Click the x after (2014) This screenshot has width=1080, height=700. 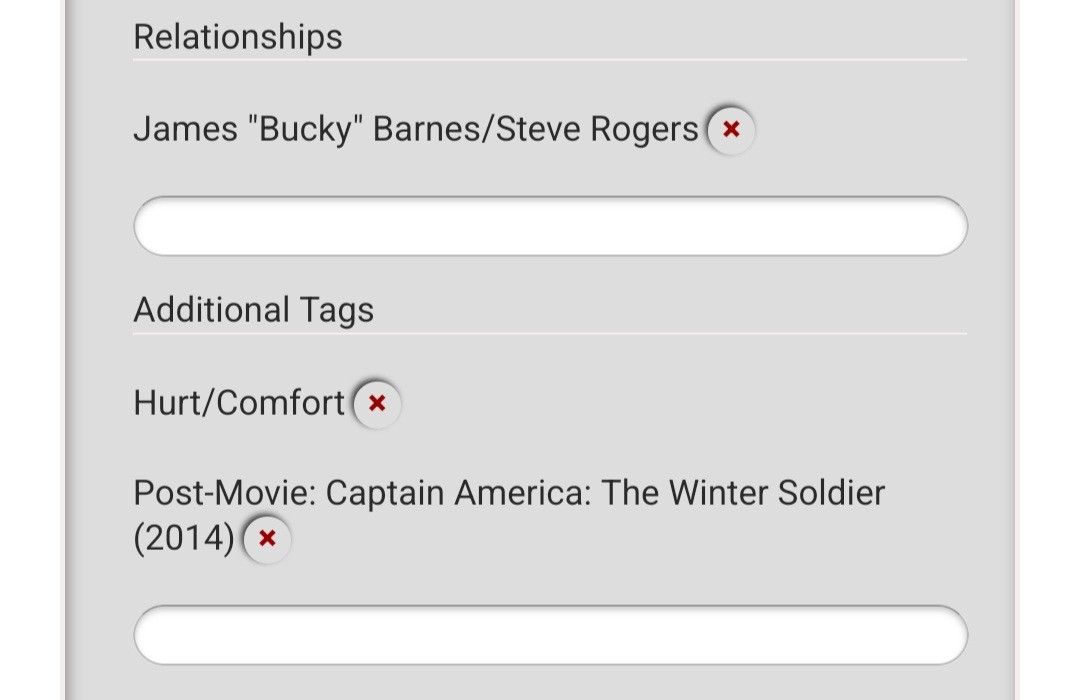[x=267, y=539]
